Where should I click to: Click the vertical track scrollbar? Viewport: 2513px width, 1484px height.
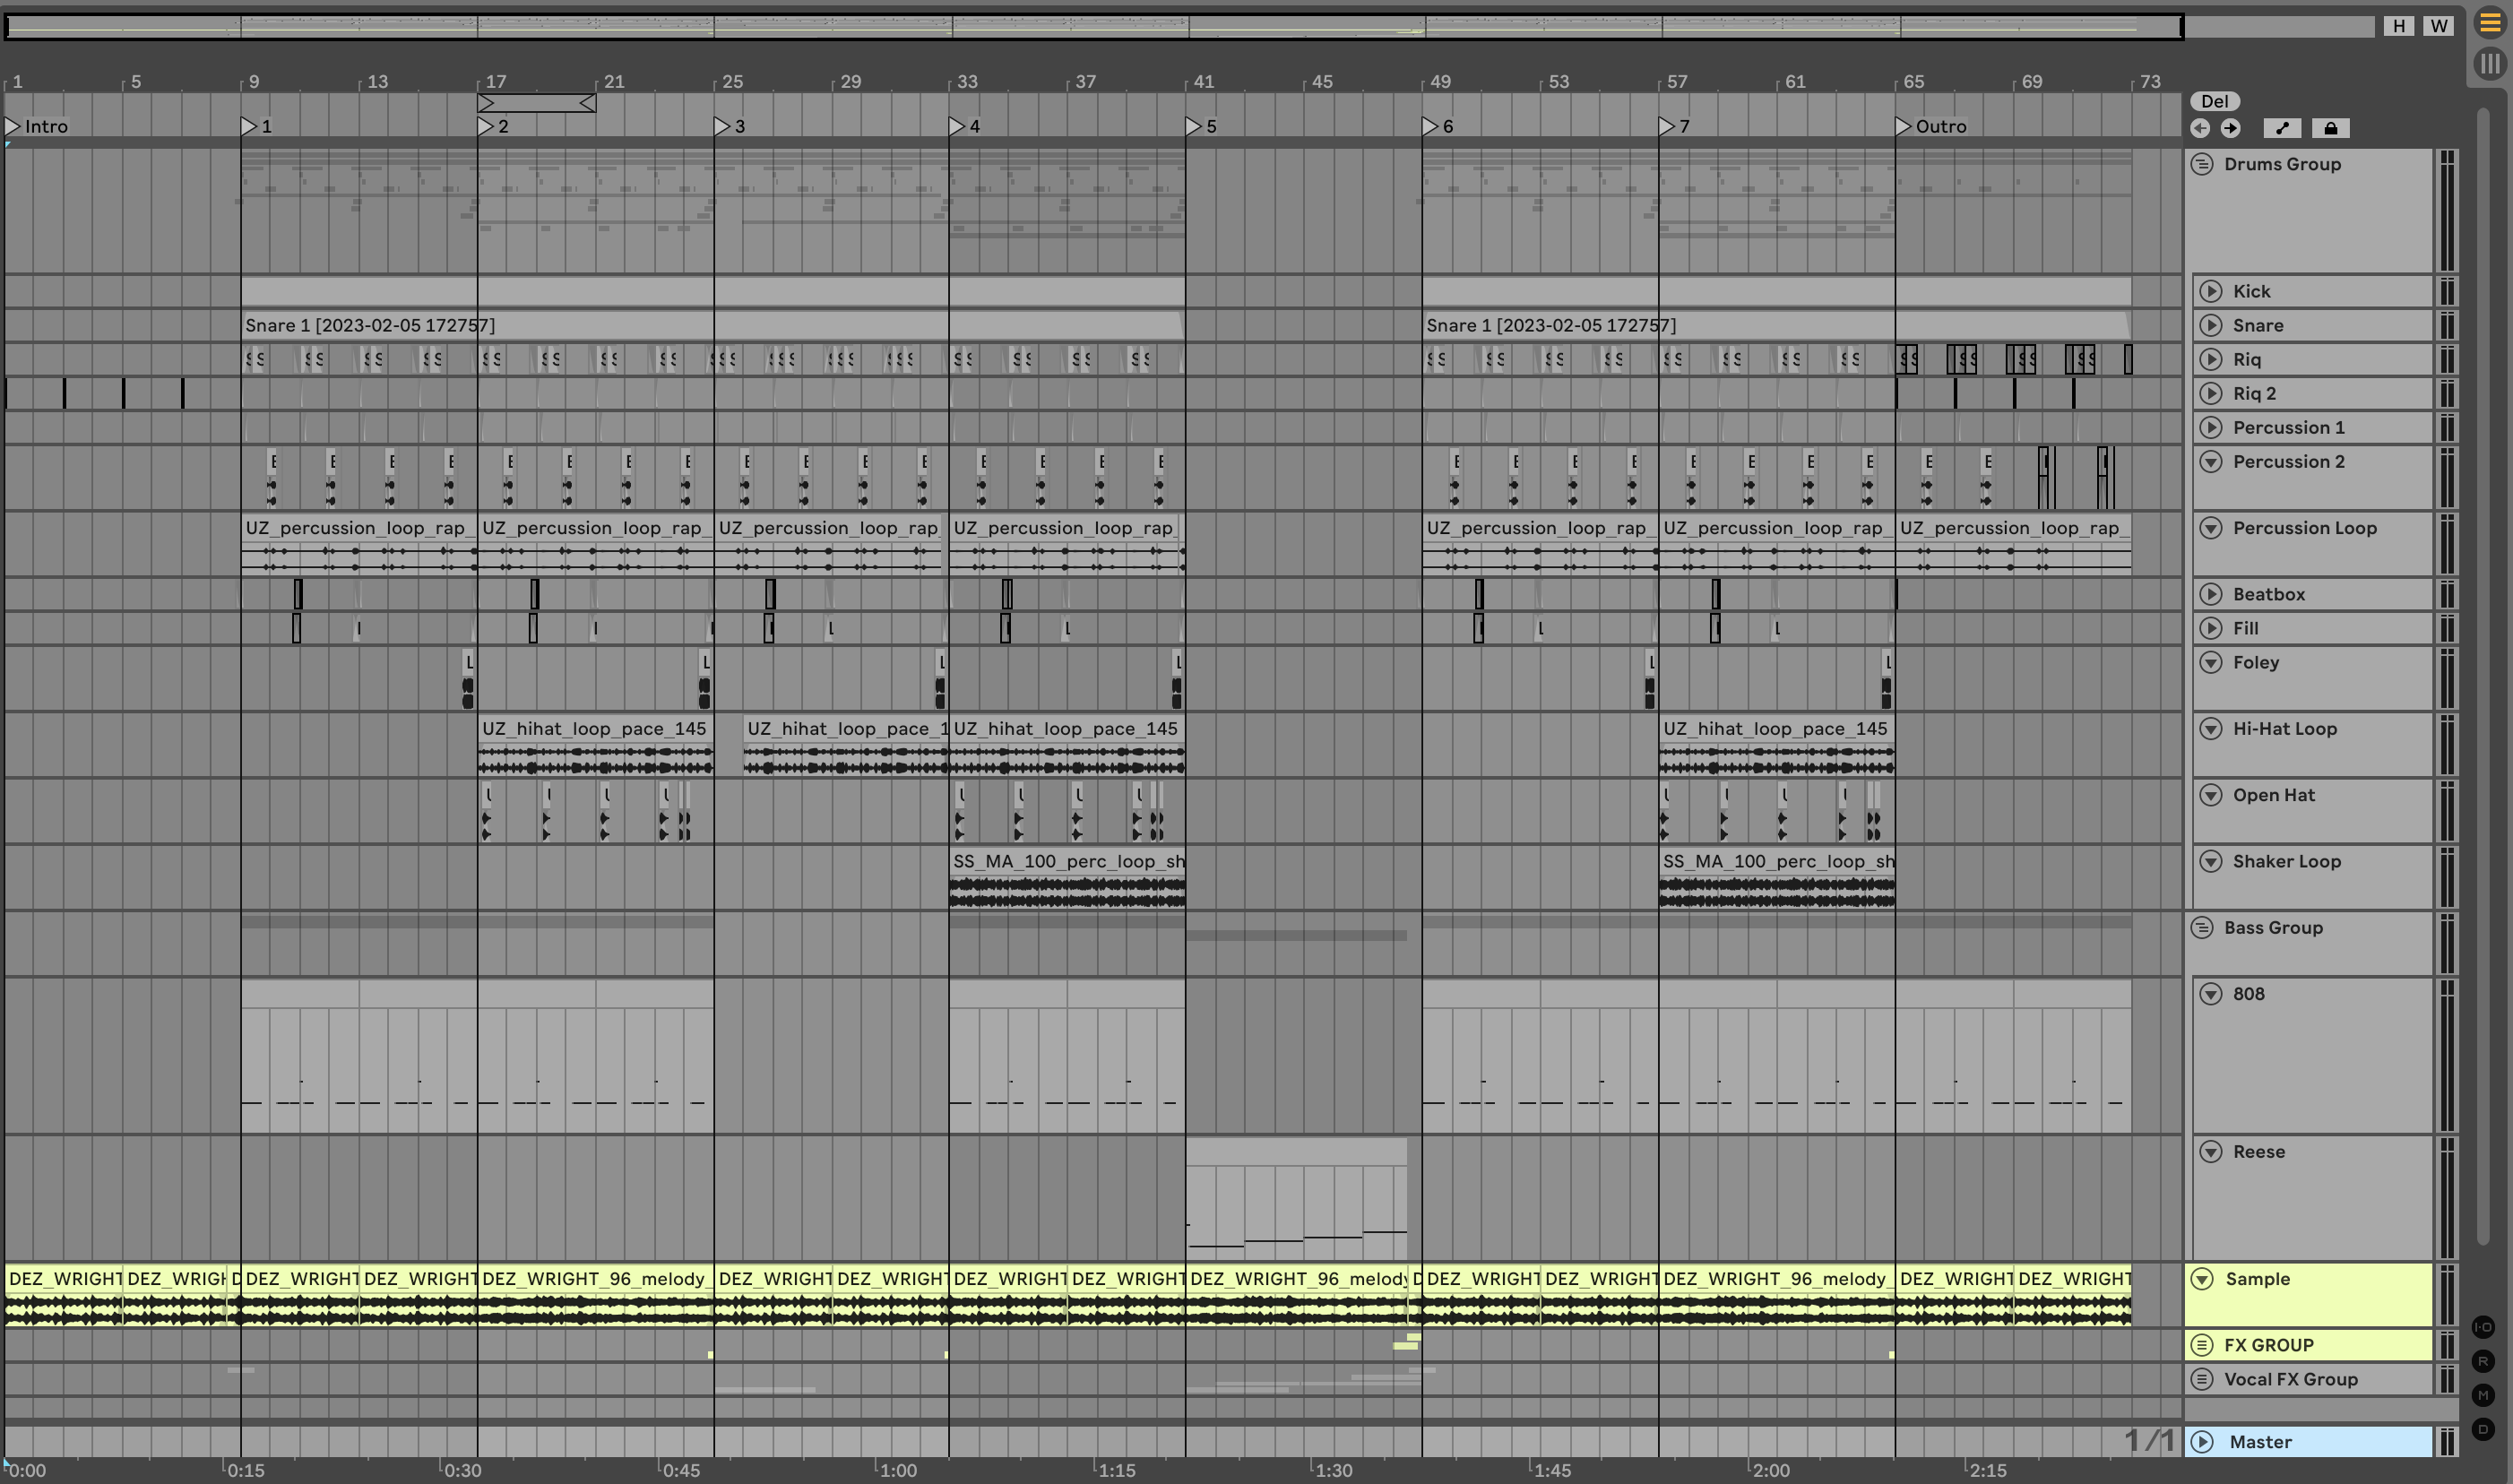[x=2483, y=675]
